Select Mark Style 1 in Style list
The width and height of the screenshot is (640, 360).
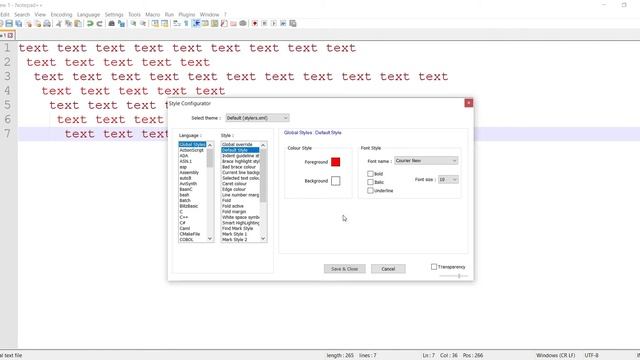coord(234,234)
